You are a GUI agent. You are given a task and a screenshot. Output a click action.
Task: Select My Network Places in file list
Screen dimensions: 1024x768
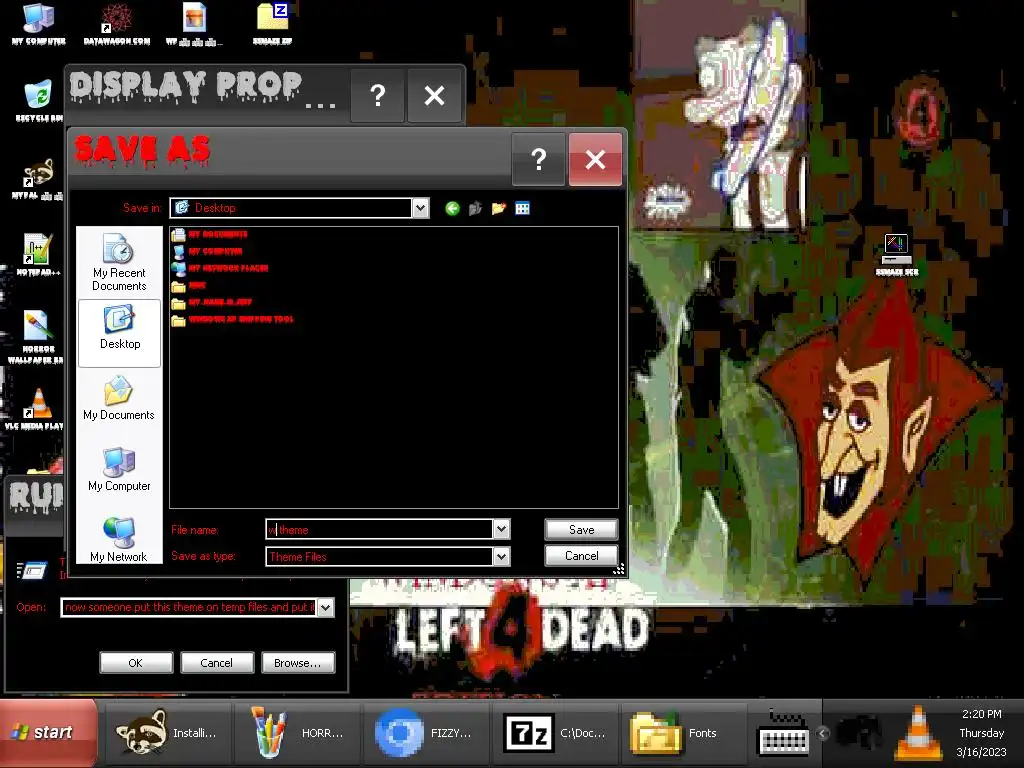coord(220,268)
